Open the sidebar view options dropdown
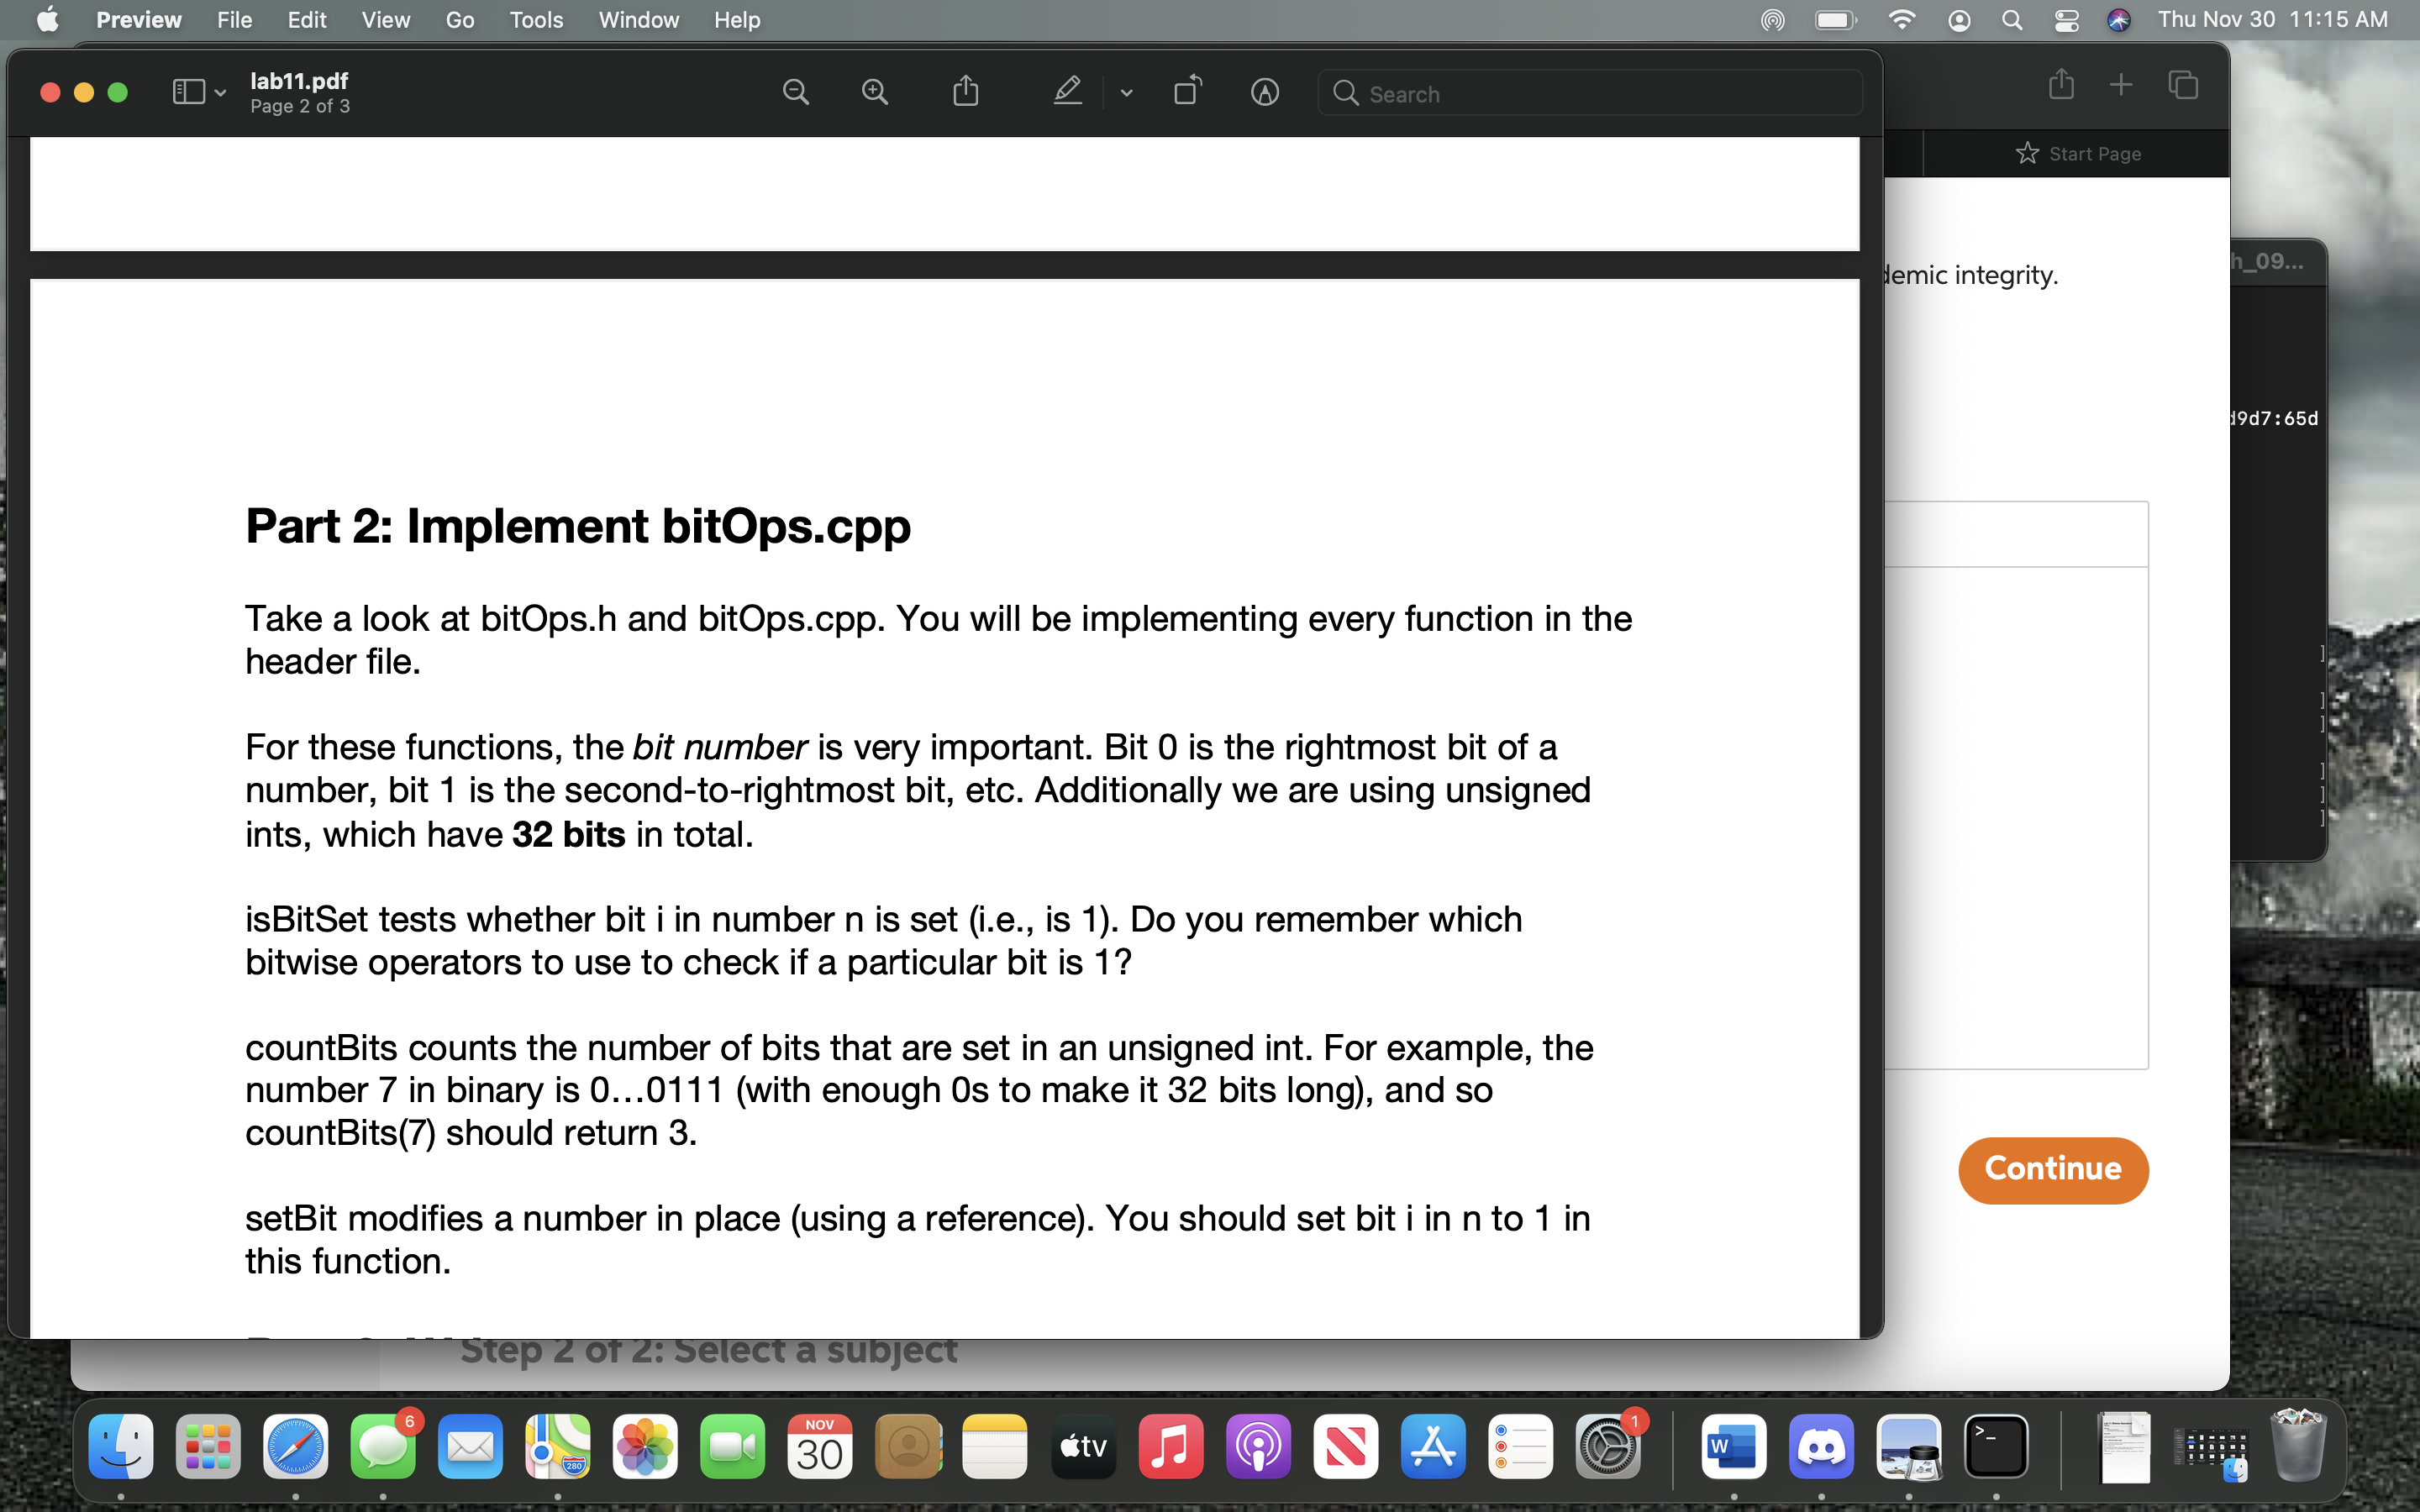The height and width of the screenshot is (1512, 2420). click(219, 92)
